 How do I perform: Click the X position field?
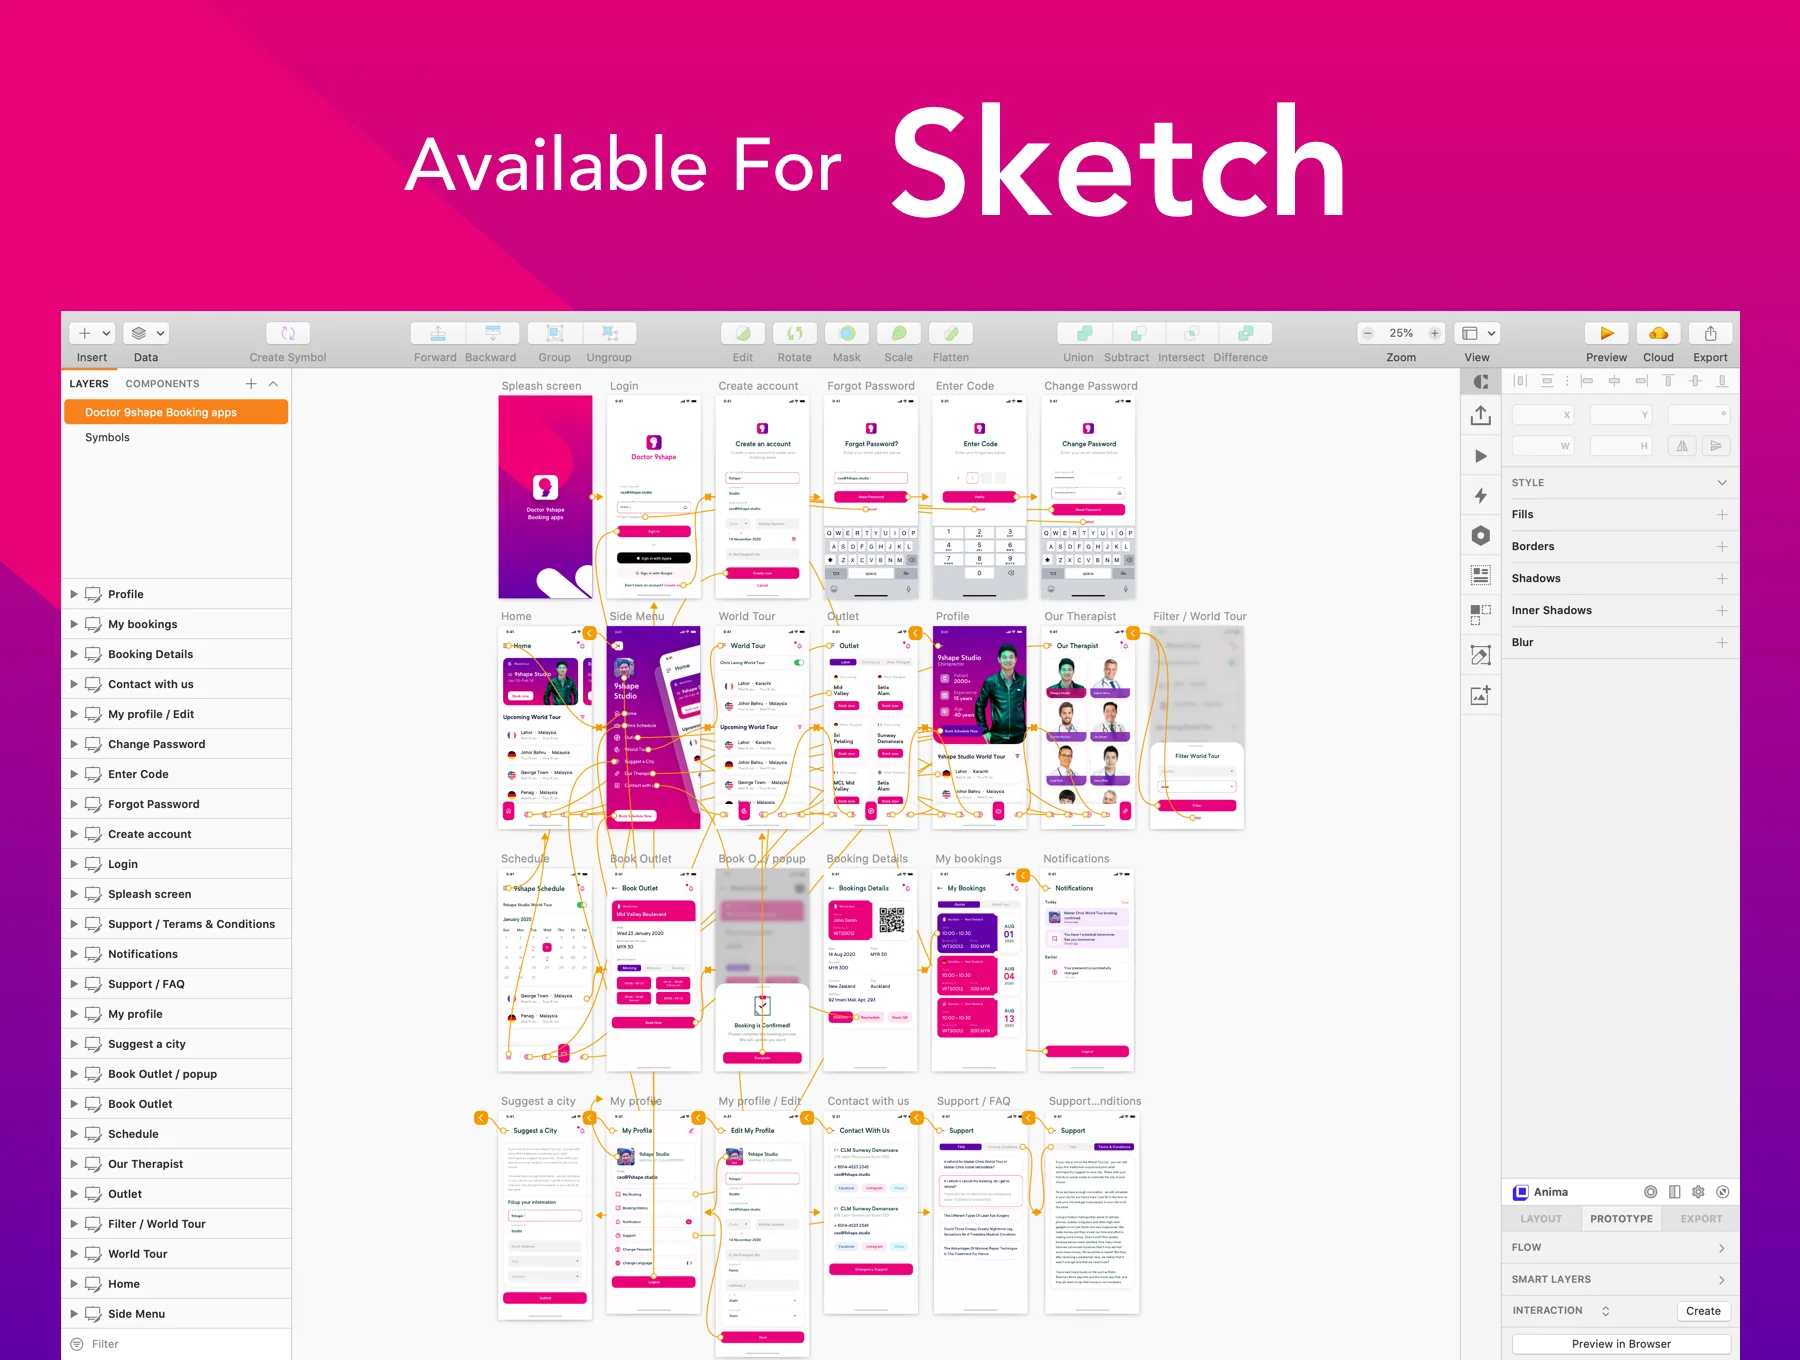coord(1544,414)
